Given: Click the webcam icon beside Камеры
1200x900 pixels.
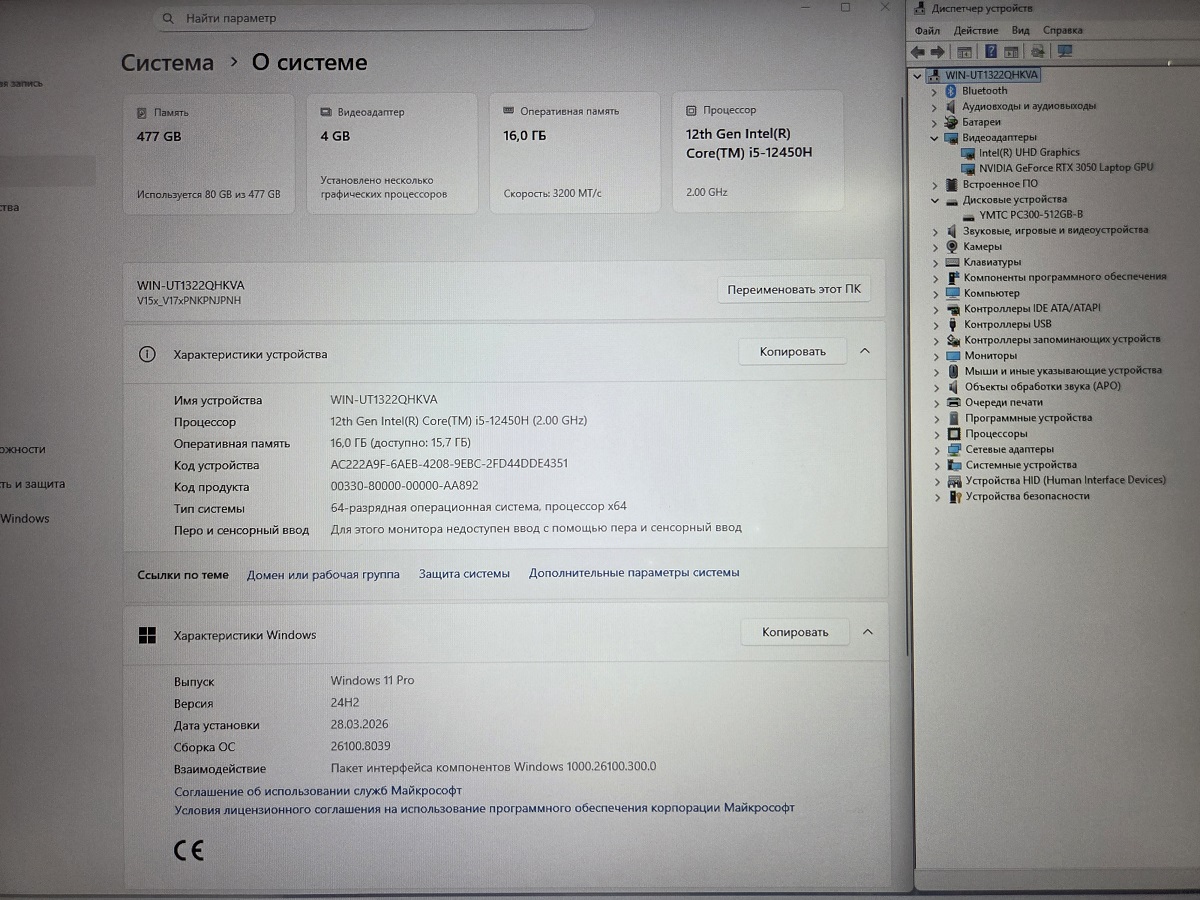Looking at the screenshot, I should [x=953, y=246].
